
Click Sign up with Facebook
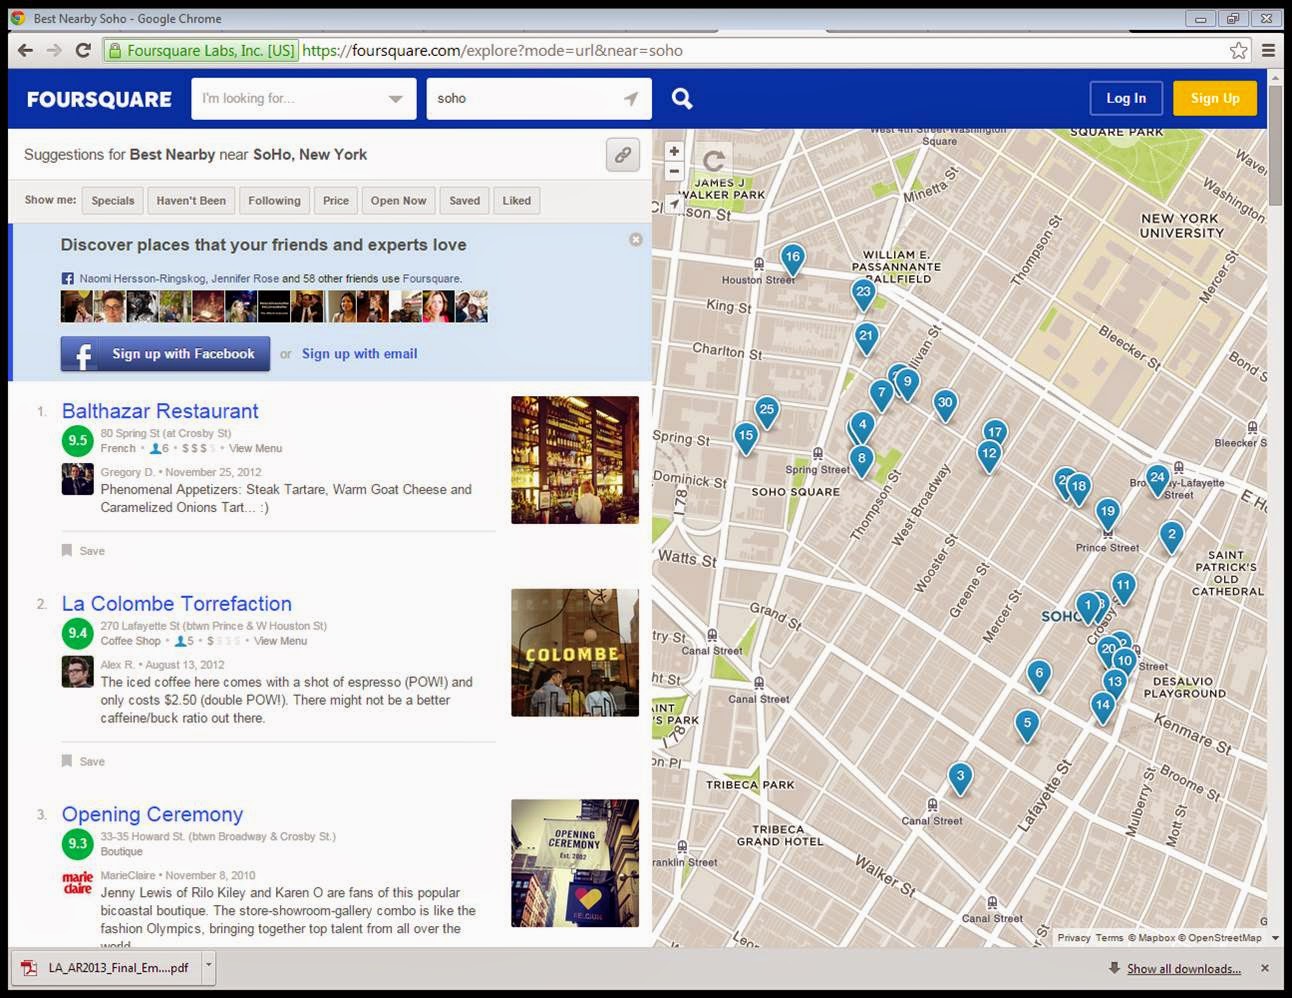coord(165,354)
